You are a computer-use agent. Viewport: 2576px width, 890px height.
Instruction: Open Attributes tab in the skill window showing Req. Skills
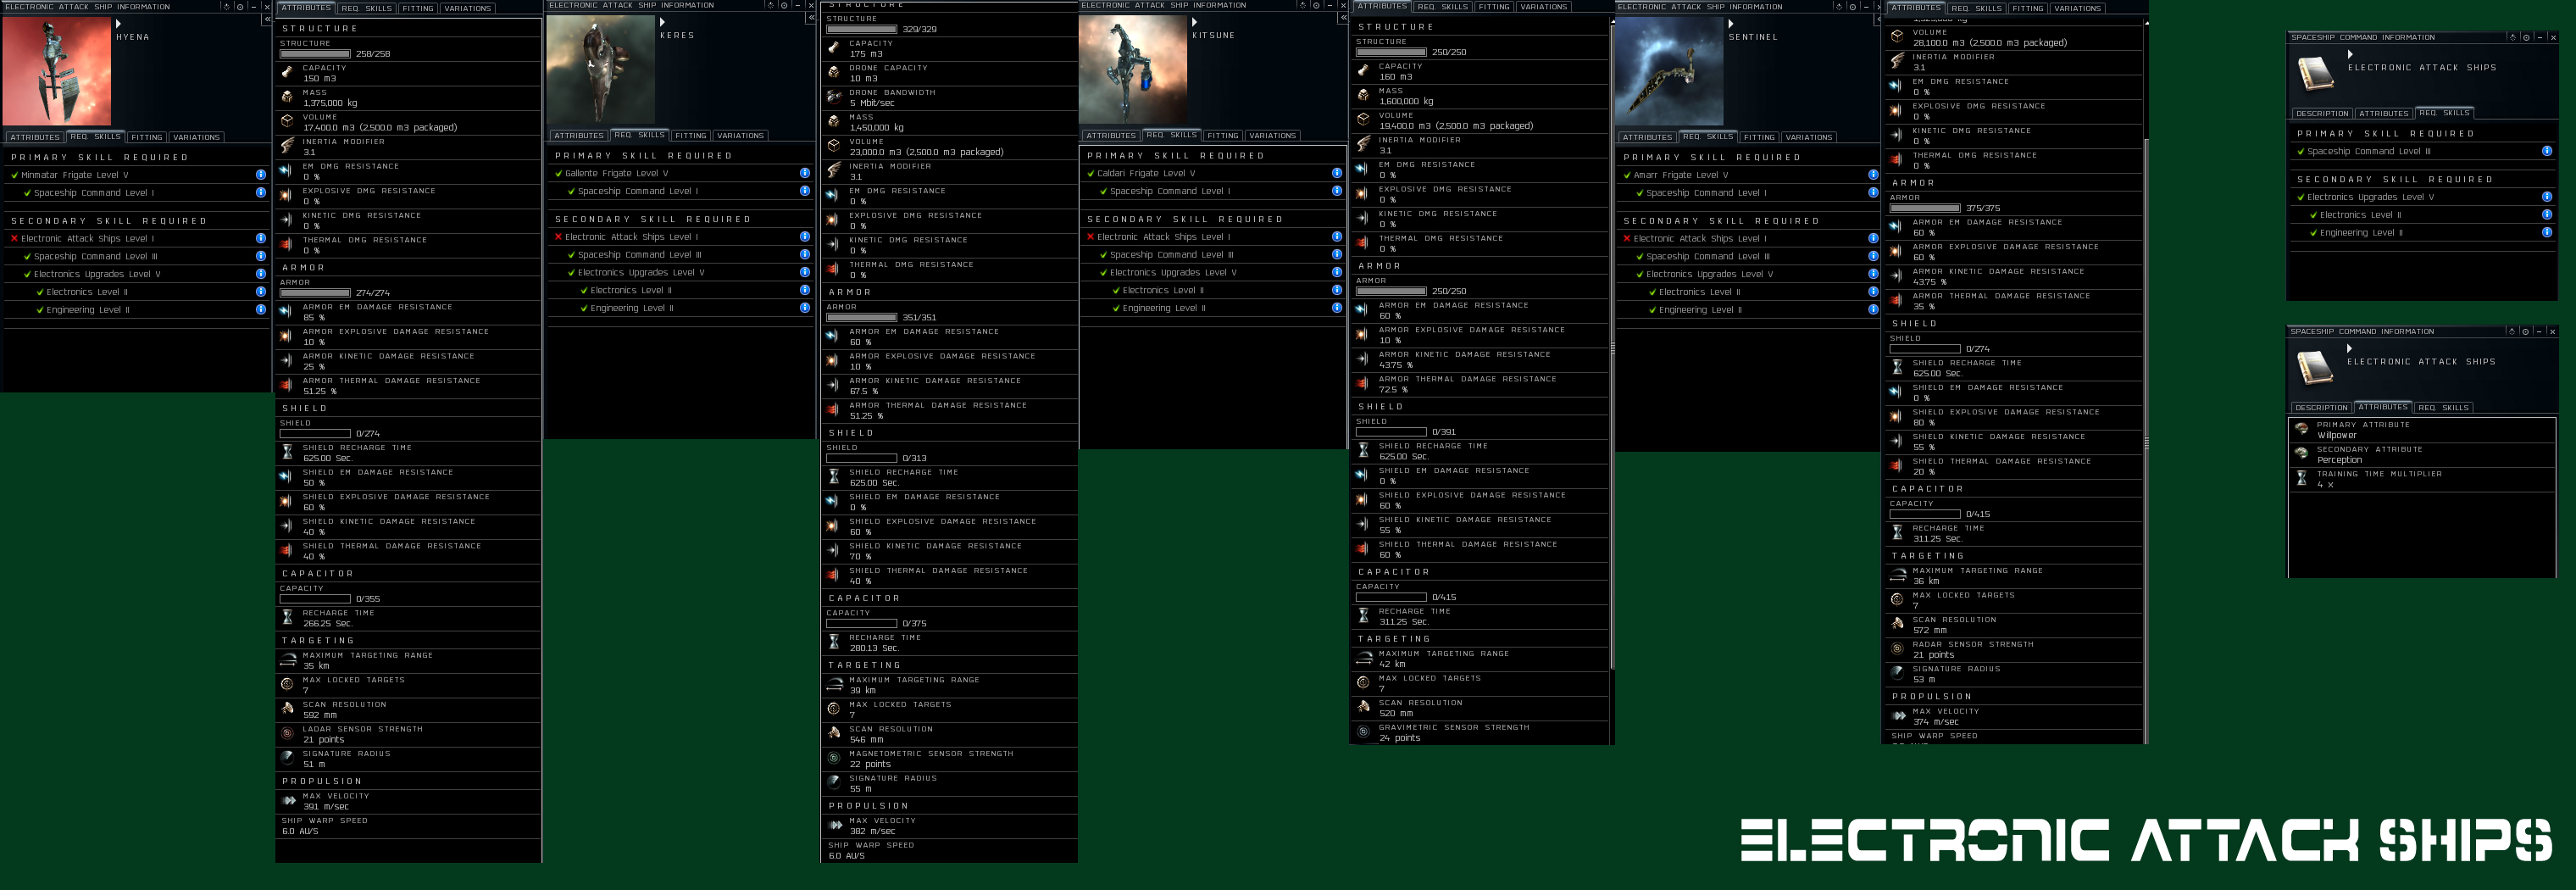[x=2384, y=113]
